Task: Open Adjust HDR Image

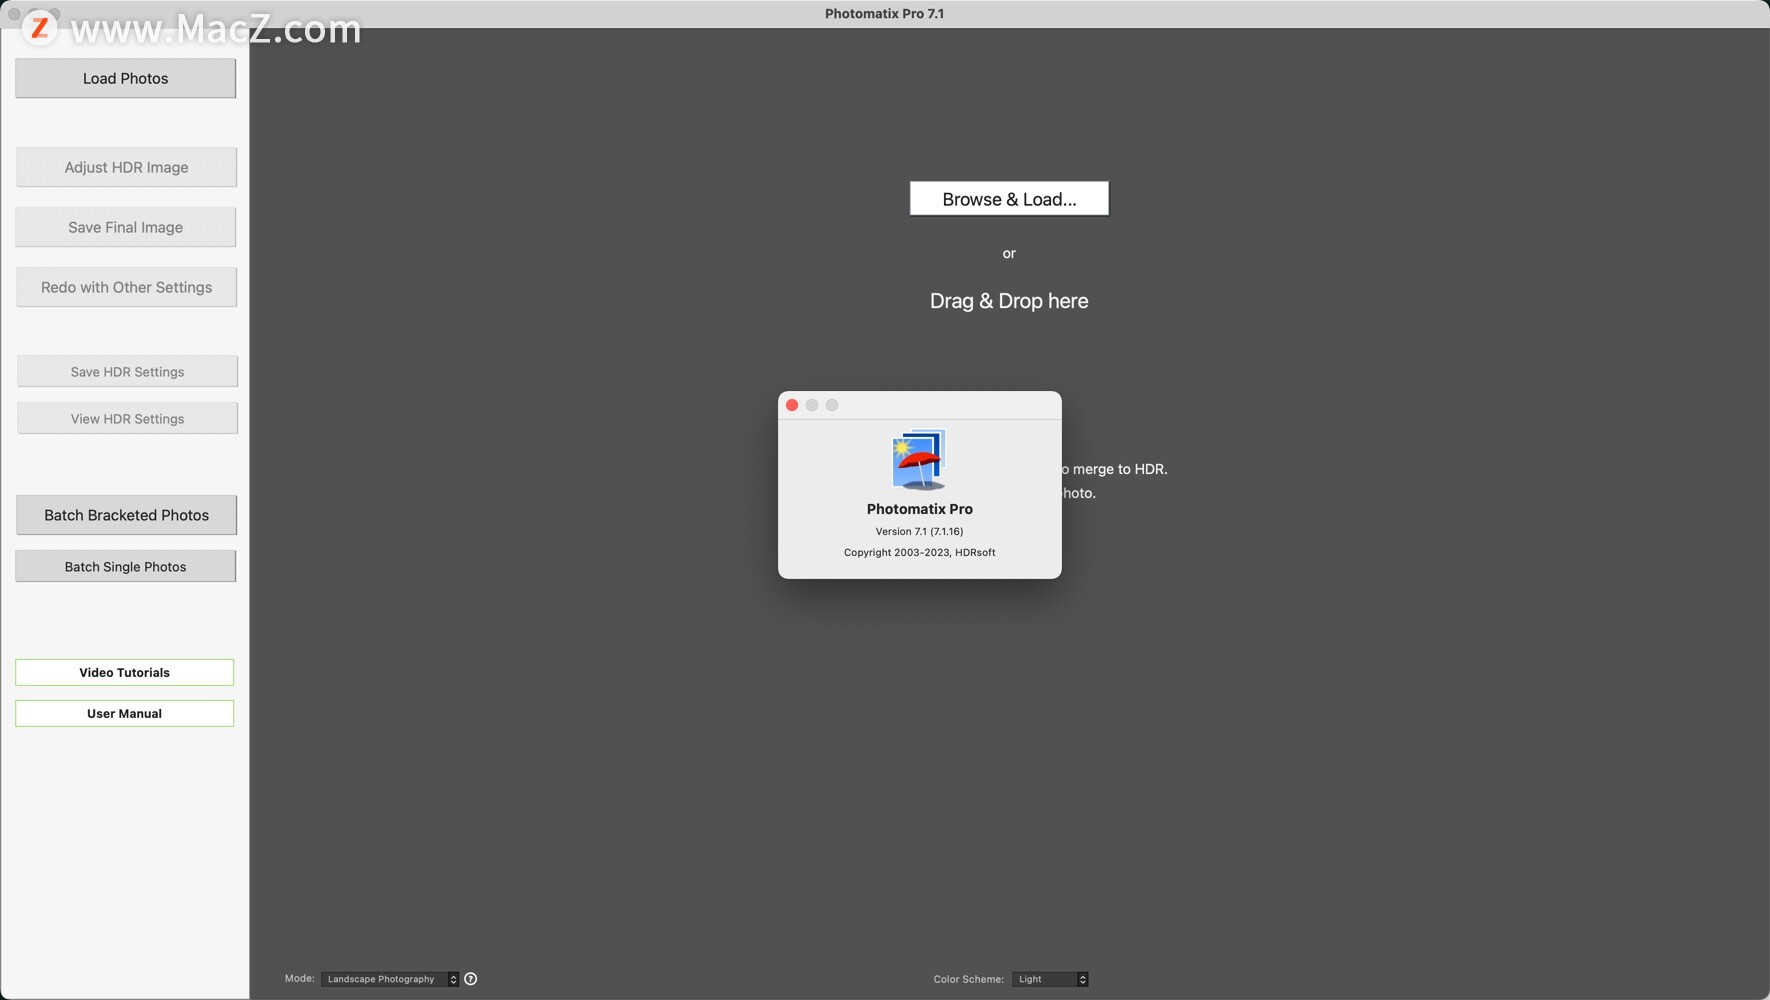Action: [x=126, y=167]
